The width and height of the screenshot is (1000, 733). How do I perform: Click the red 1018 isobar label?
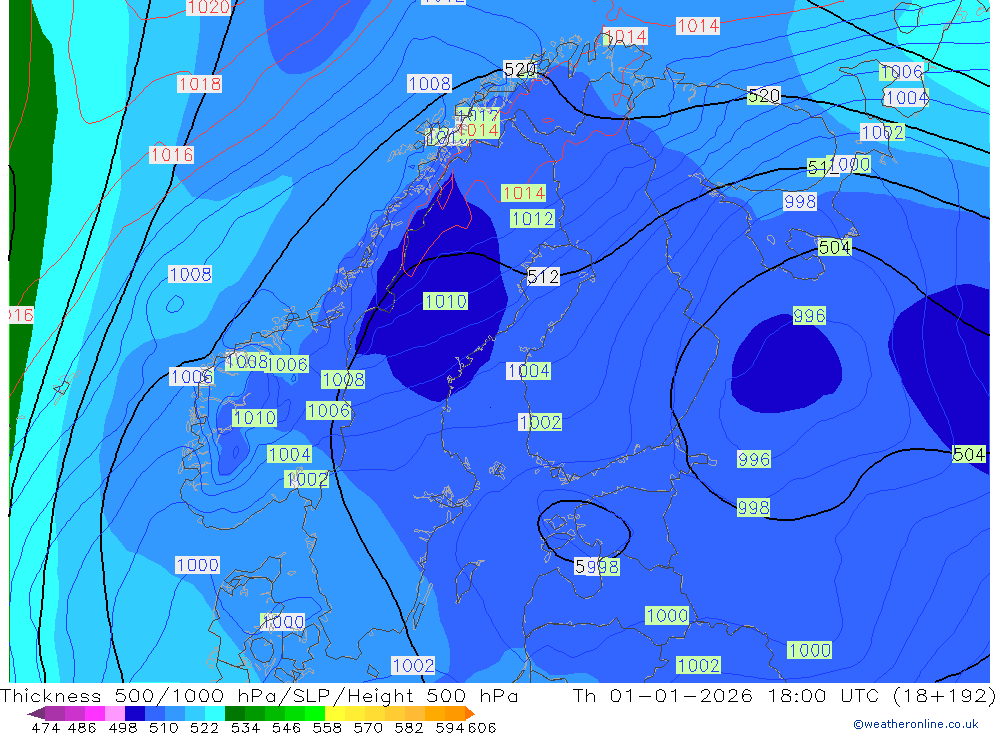point(200,84)
